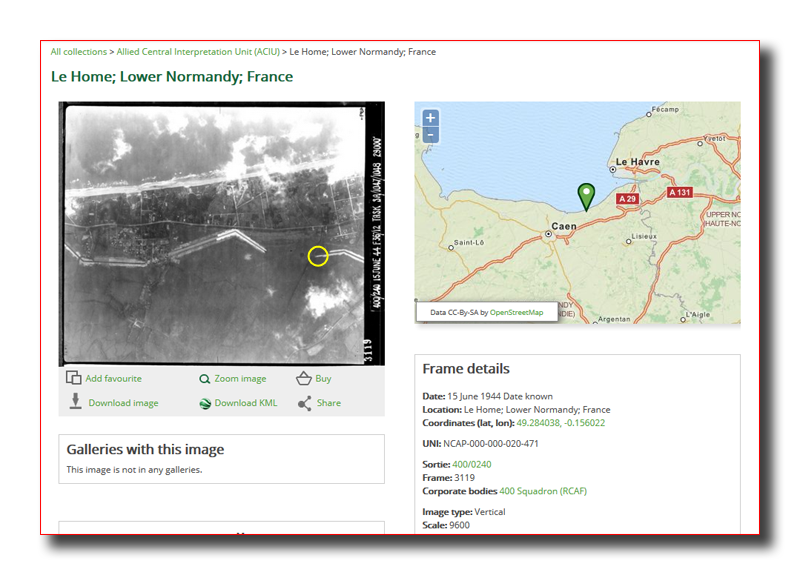
Task: Open the 400 Squadron (RCAF) link
Action: (x=543, y=491)
